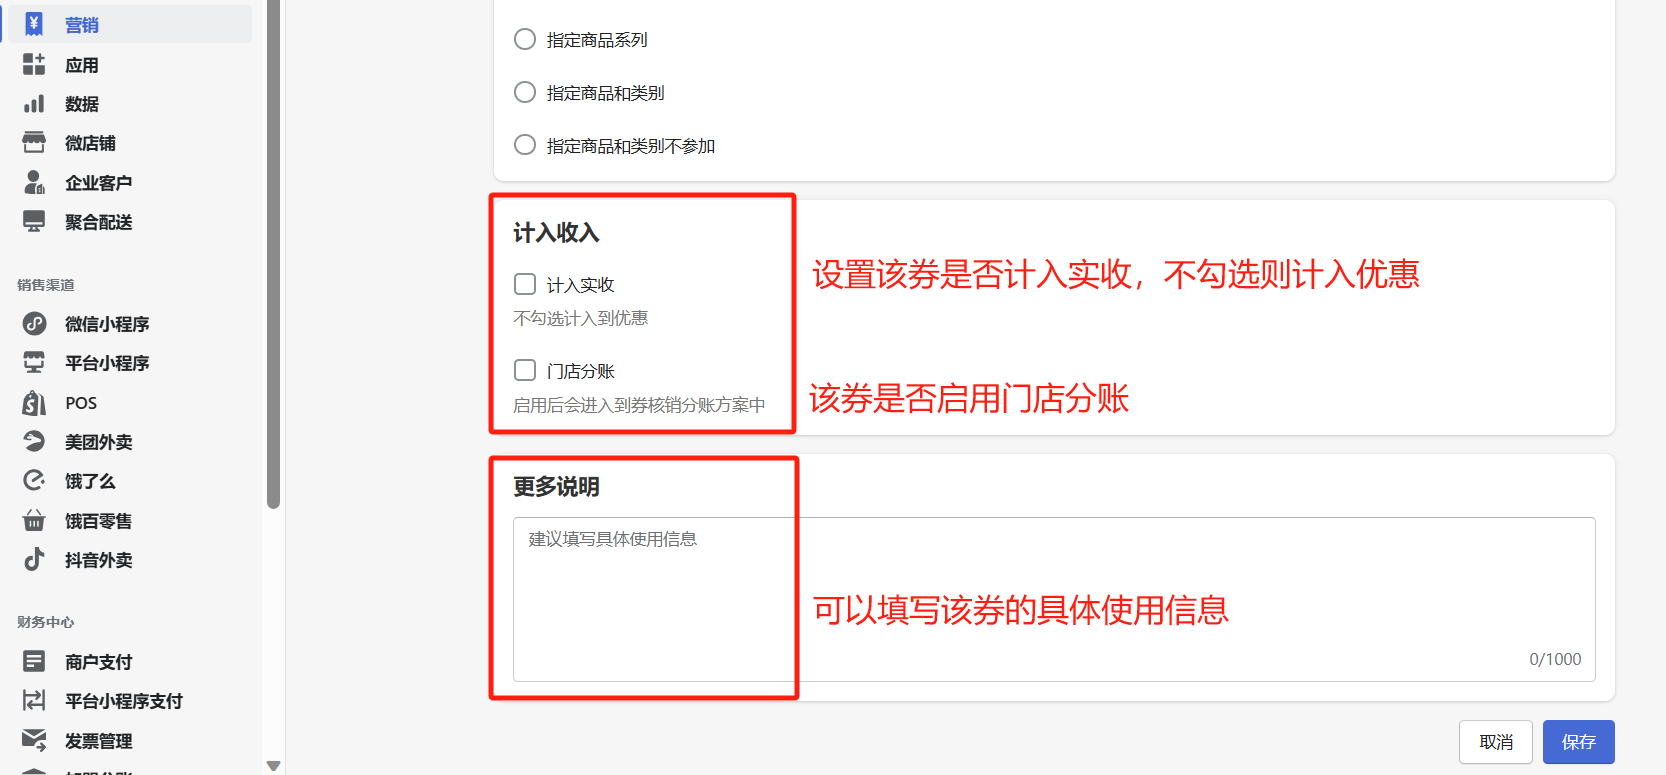Pick the 指定商品和类别不参加 radio option

(x=525, y=145)
